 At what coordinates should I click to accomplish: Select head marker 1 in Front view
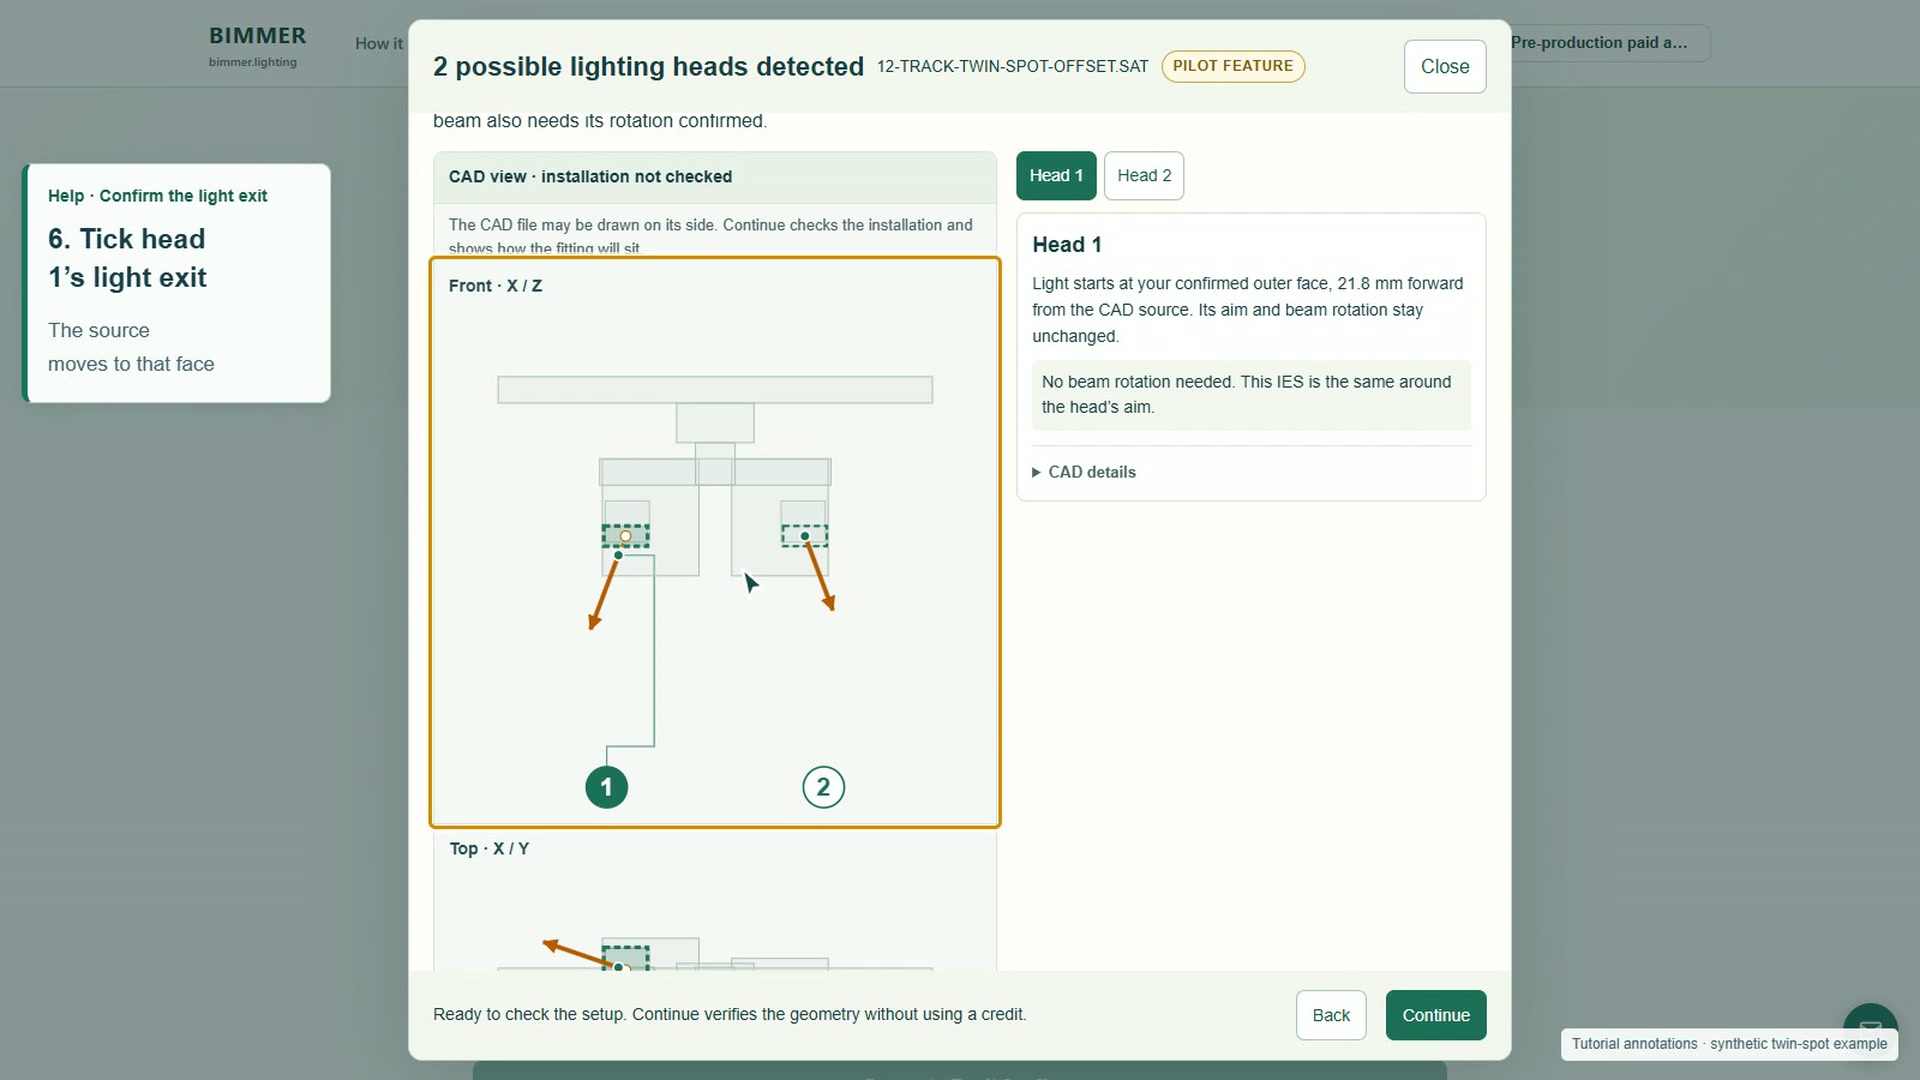pyautogui.click(x=606, y=787)
